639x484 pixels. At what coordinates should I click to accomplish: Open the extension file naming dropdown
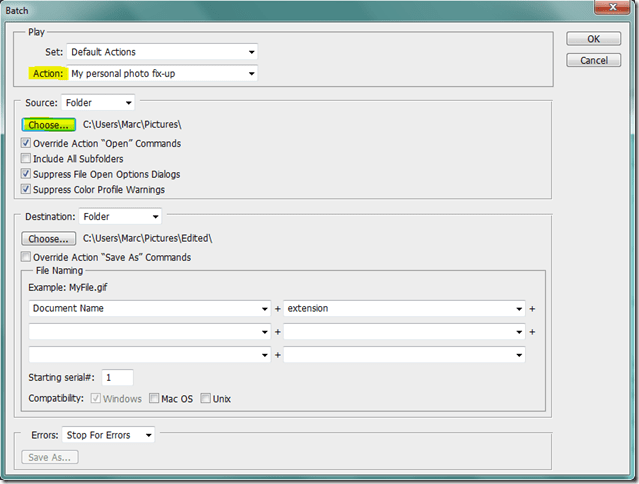pos(405,309)
